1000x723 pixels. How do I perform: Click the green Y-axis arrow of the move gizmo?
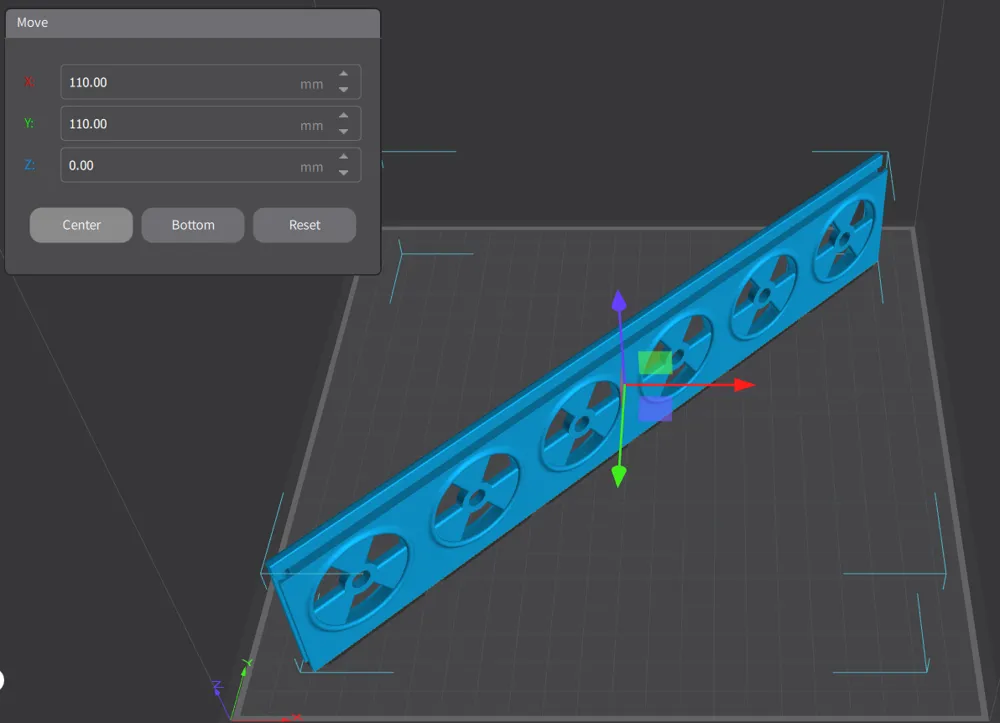click(x=618, y=475)
